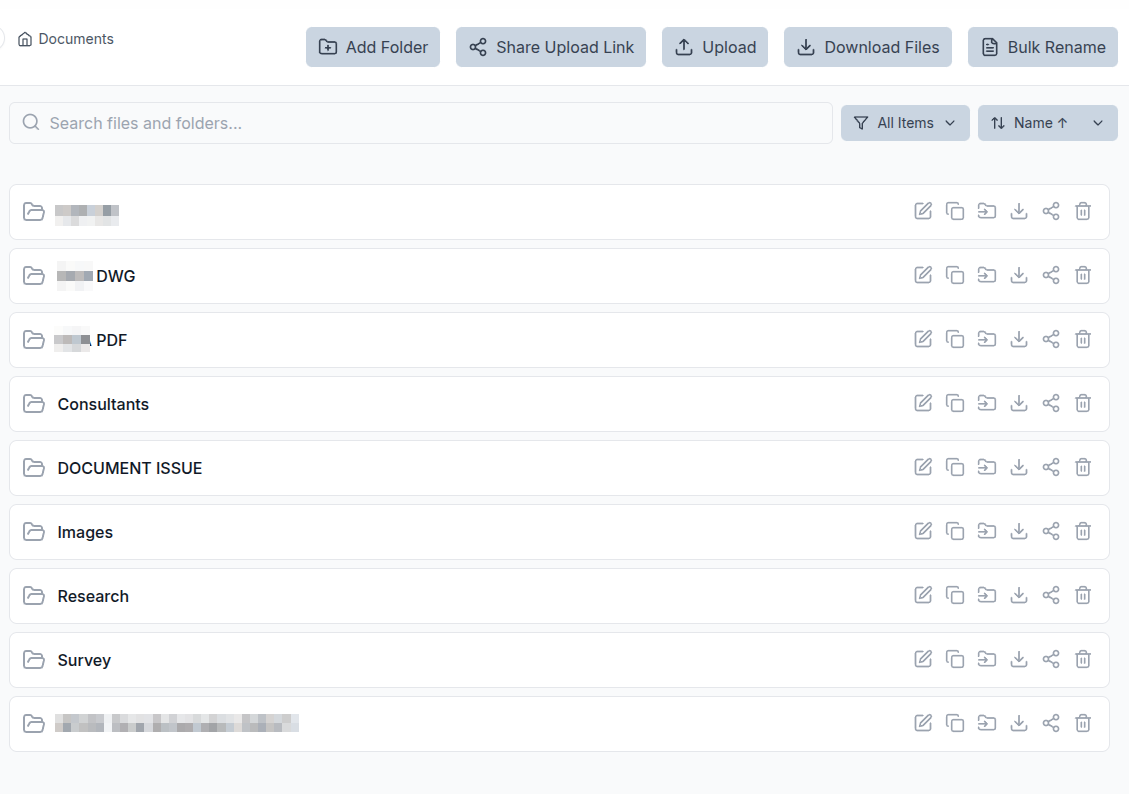Open the Survey folder
This screenshot has width=1129, height=794.
[x=84, y=660]
